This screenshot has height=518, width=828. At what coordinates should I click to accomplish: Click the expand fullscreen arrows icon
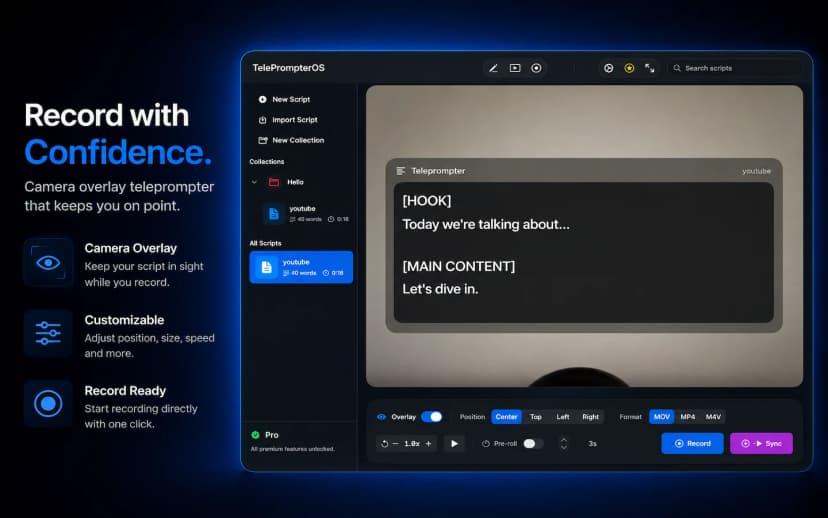(650, 68)
